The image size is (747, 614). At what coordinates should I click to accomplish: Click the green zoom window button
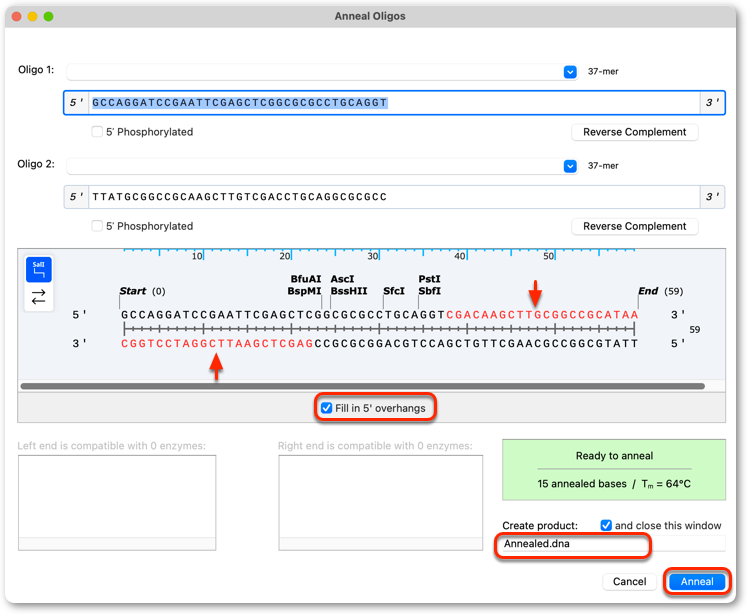tap(49, 16)
